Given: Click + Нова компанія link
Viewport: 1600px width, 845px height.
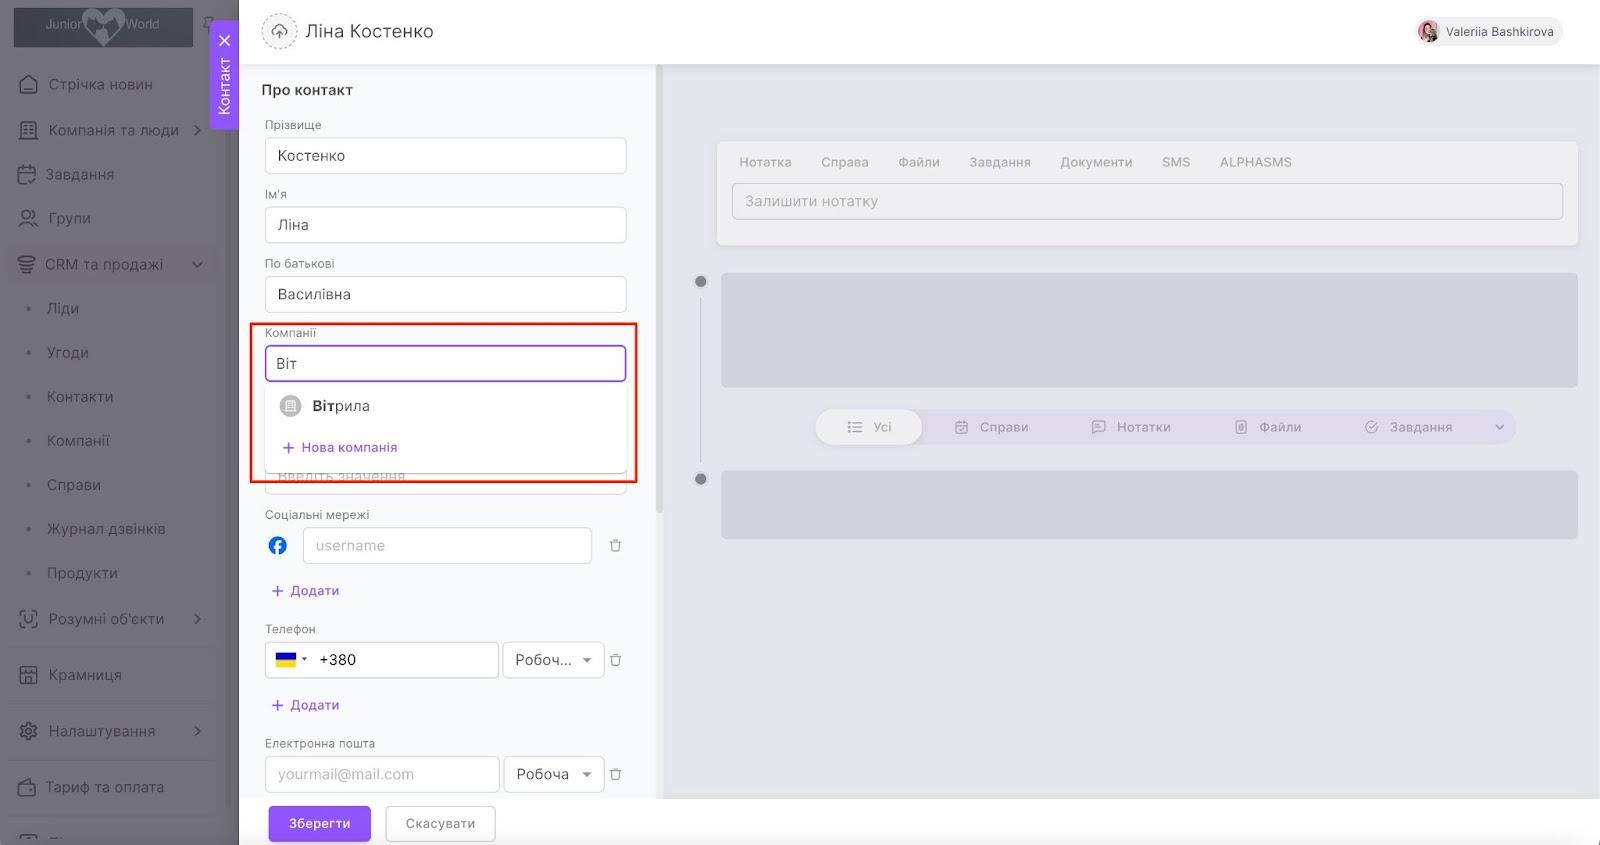Looking at the screenshot, I should [x=340, y=448].
